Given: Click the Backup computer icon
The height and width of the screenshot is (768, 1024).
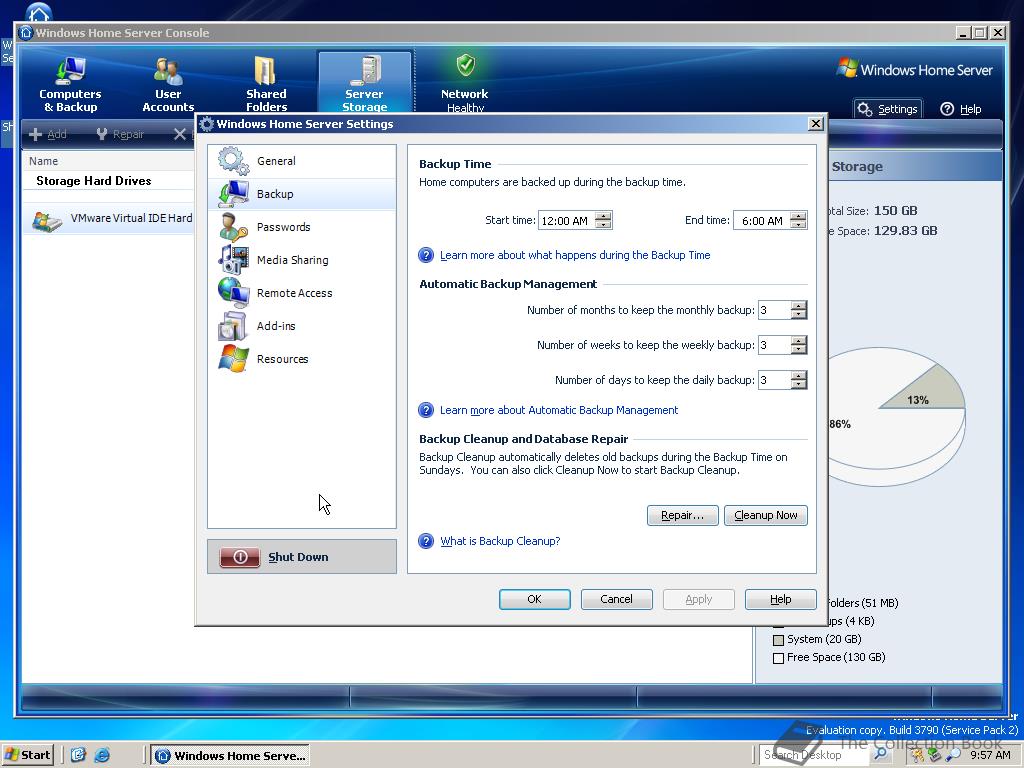Looking at the screenshot, I should coord(233,194).
